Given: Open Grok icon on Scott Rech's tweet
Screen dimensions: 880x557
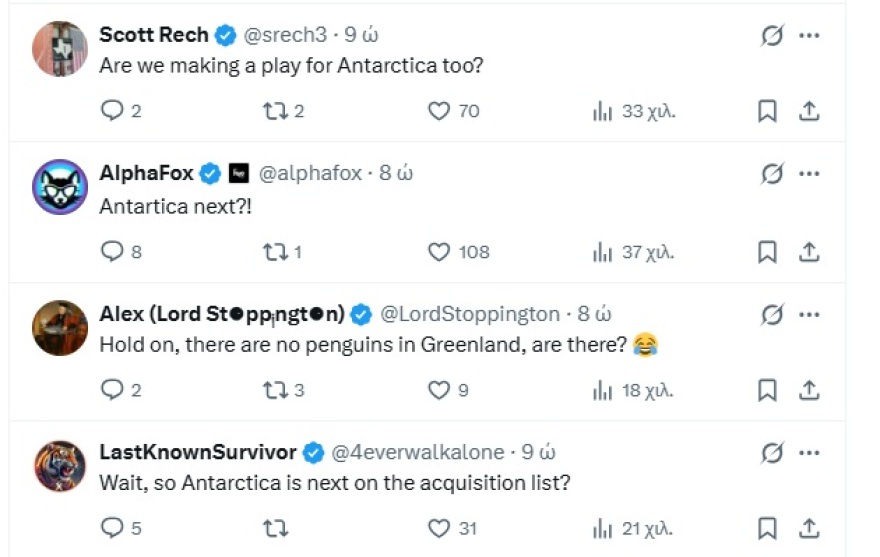Looking at the screenshot, I should coord(772,35).
